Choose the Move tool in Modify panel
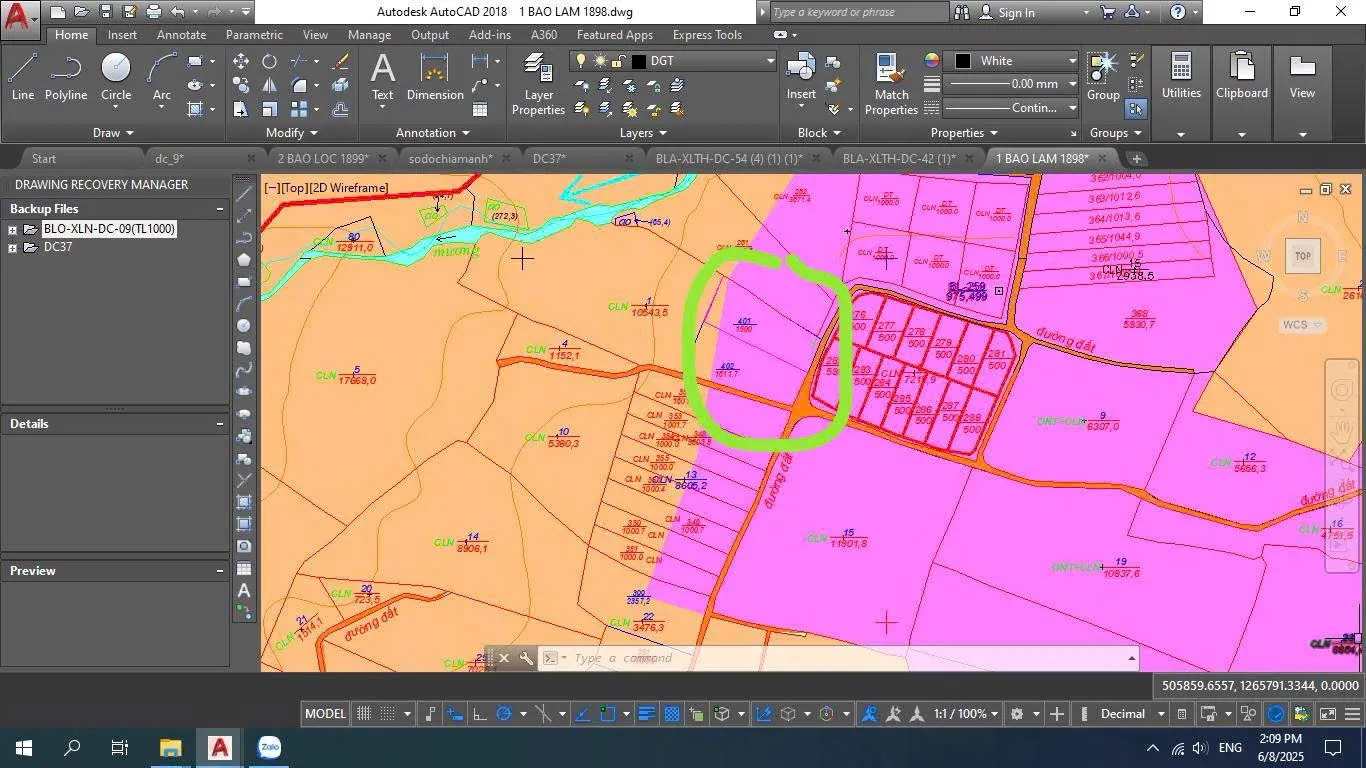The width and height of the screenshot is (1366, 768). pos(241,61)
